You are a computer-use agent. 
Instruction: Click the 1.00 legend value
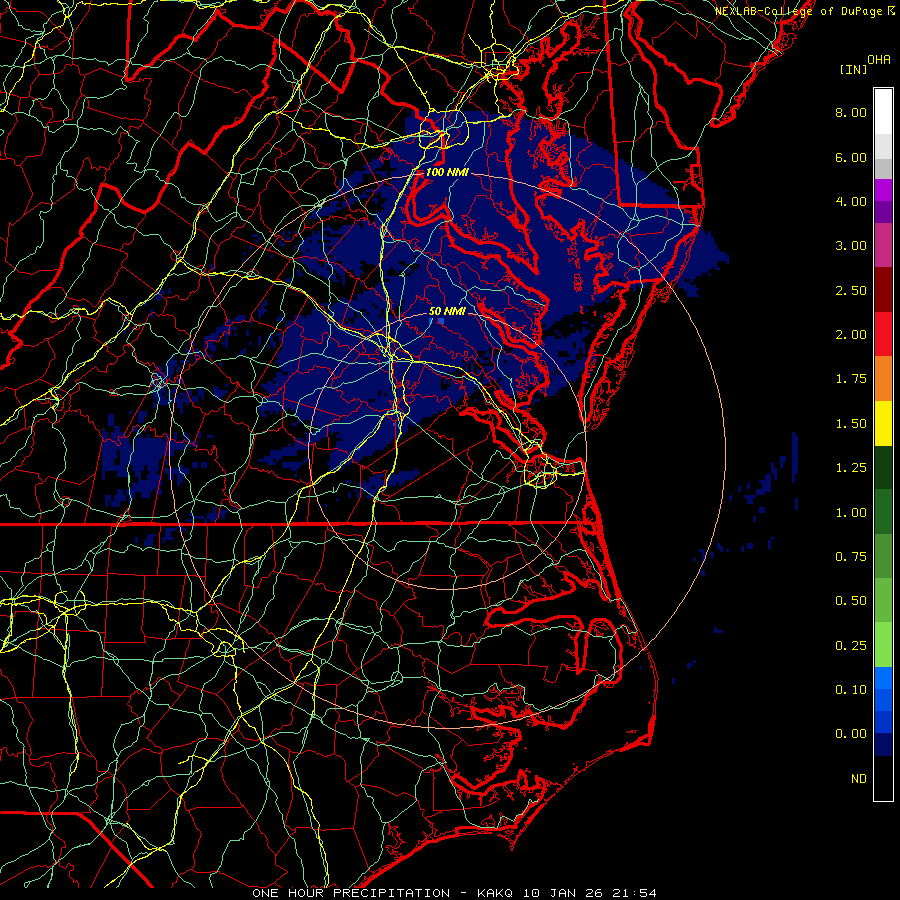(851, 513)
